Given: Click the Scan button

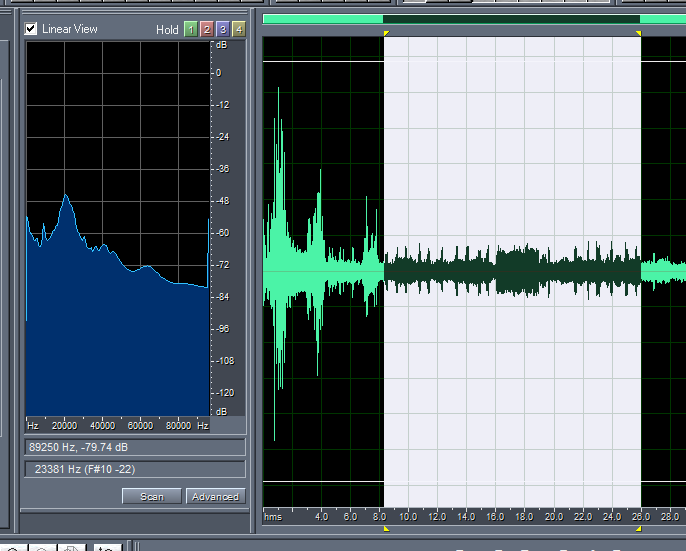Looking at the screenshot, I should (x=152, y=497).
